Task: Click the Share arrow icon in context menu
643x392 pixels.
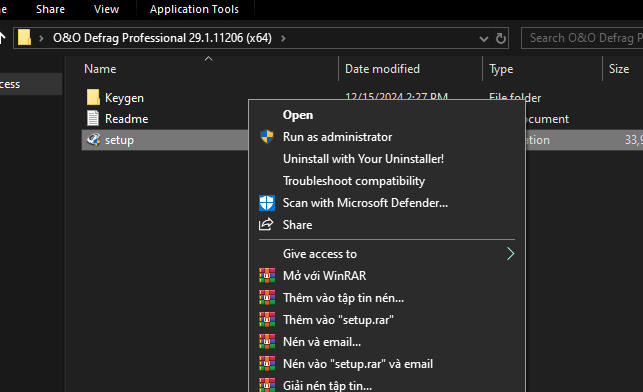Action: pyautogui.click(x=266, y=224)
